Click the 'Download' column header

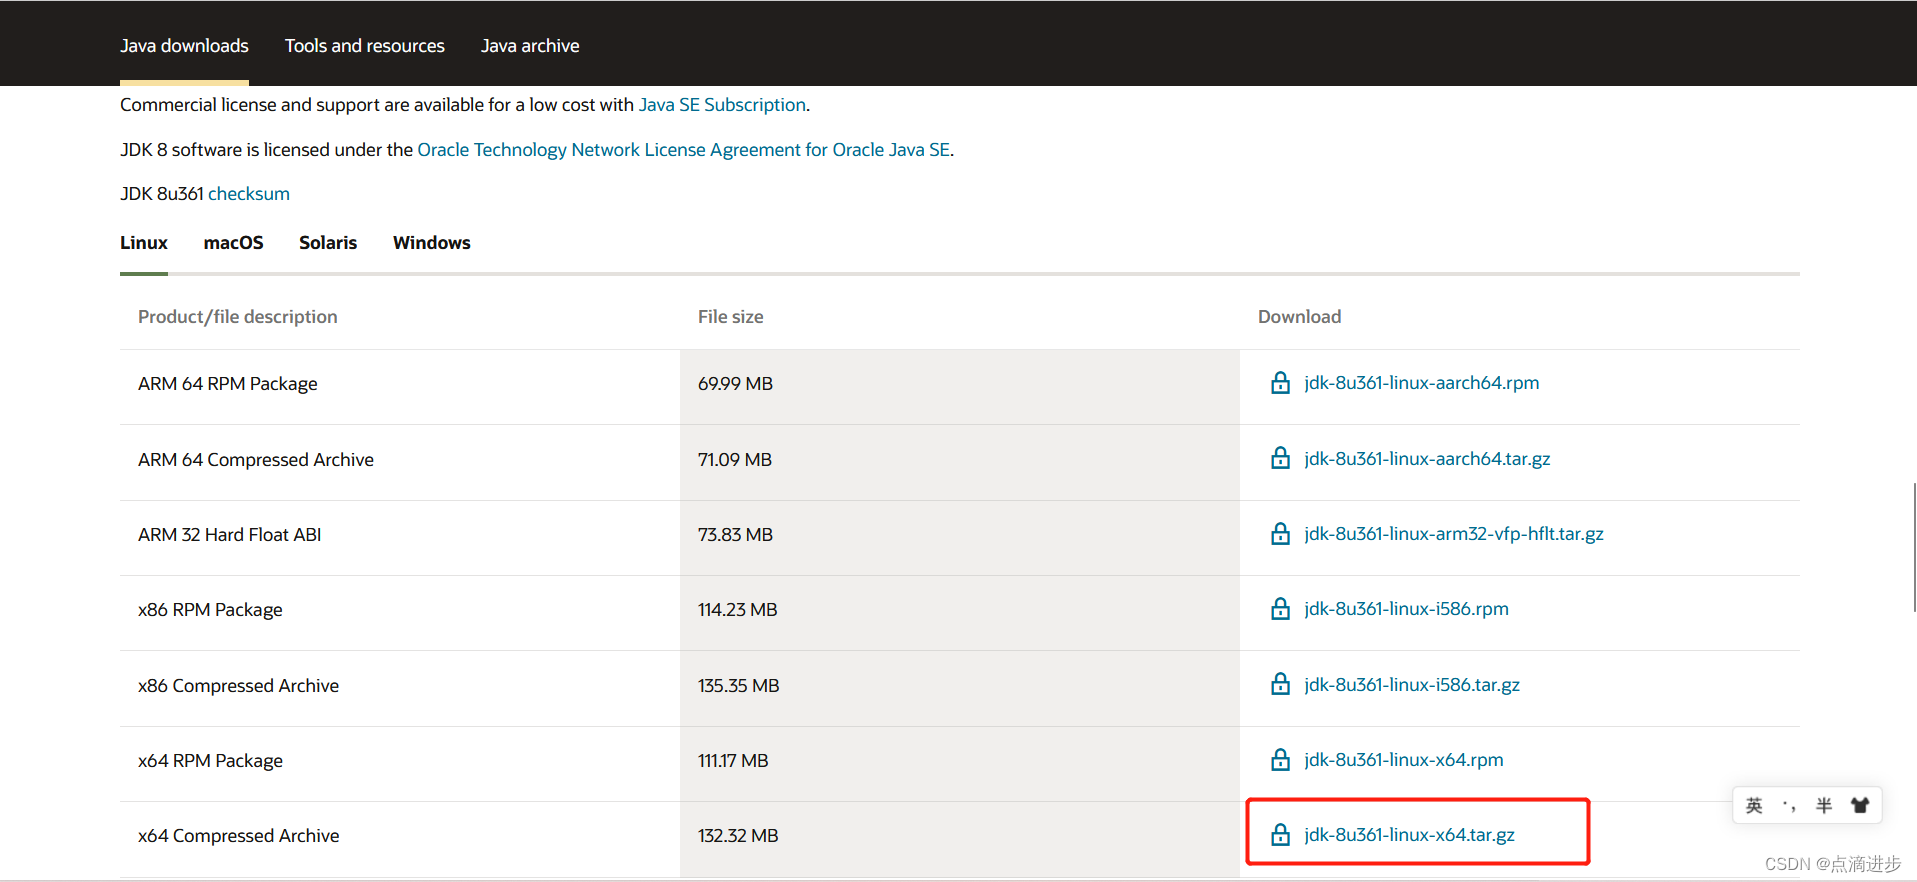1299,317
